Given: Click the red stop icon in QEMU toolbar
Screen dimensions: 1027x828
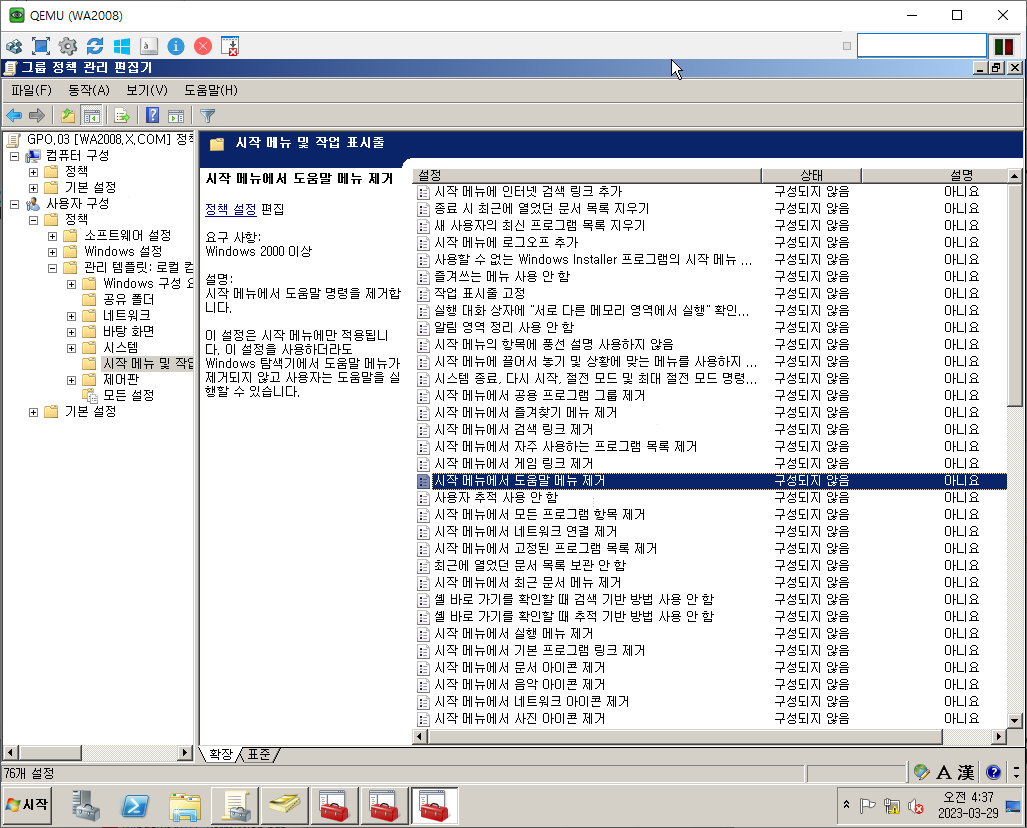Looking at the screenshot, I should pyautogui.click(x=203, y=46).
